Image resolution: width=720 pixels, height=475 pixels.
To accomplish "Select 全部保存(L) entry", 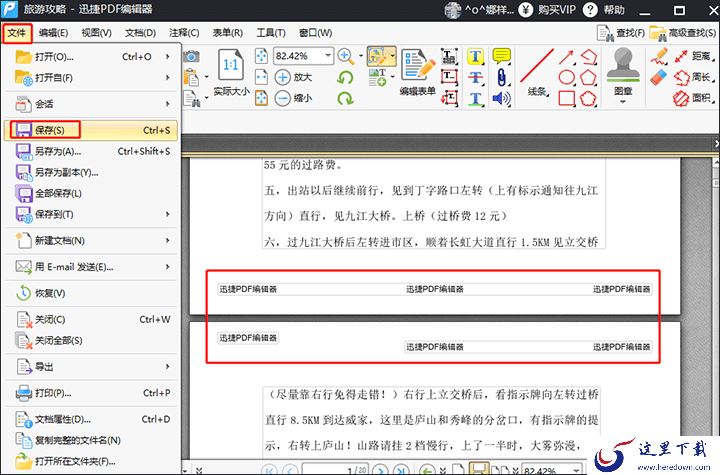I will (x=92, y=193).
